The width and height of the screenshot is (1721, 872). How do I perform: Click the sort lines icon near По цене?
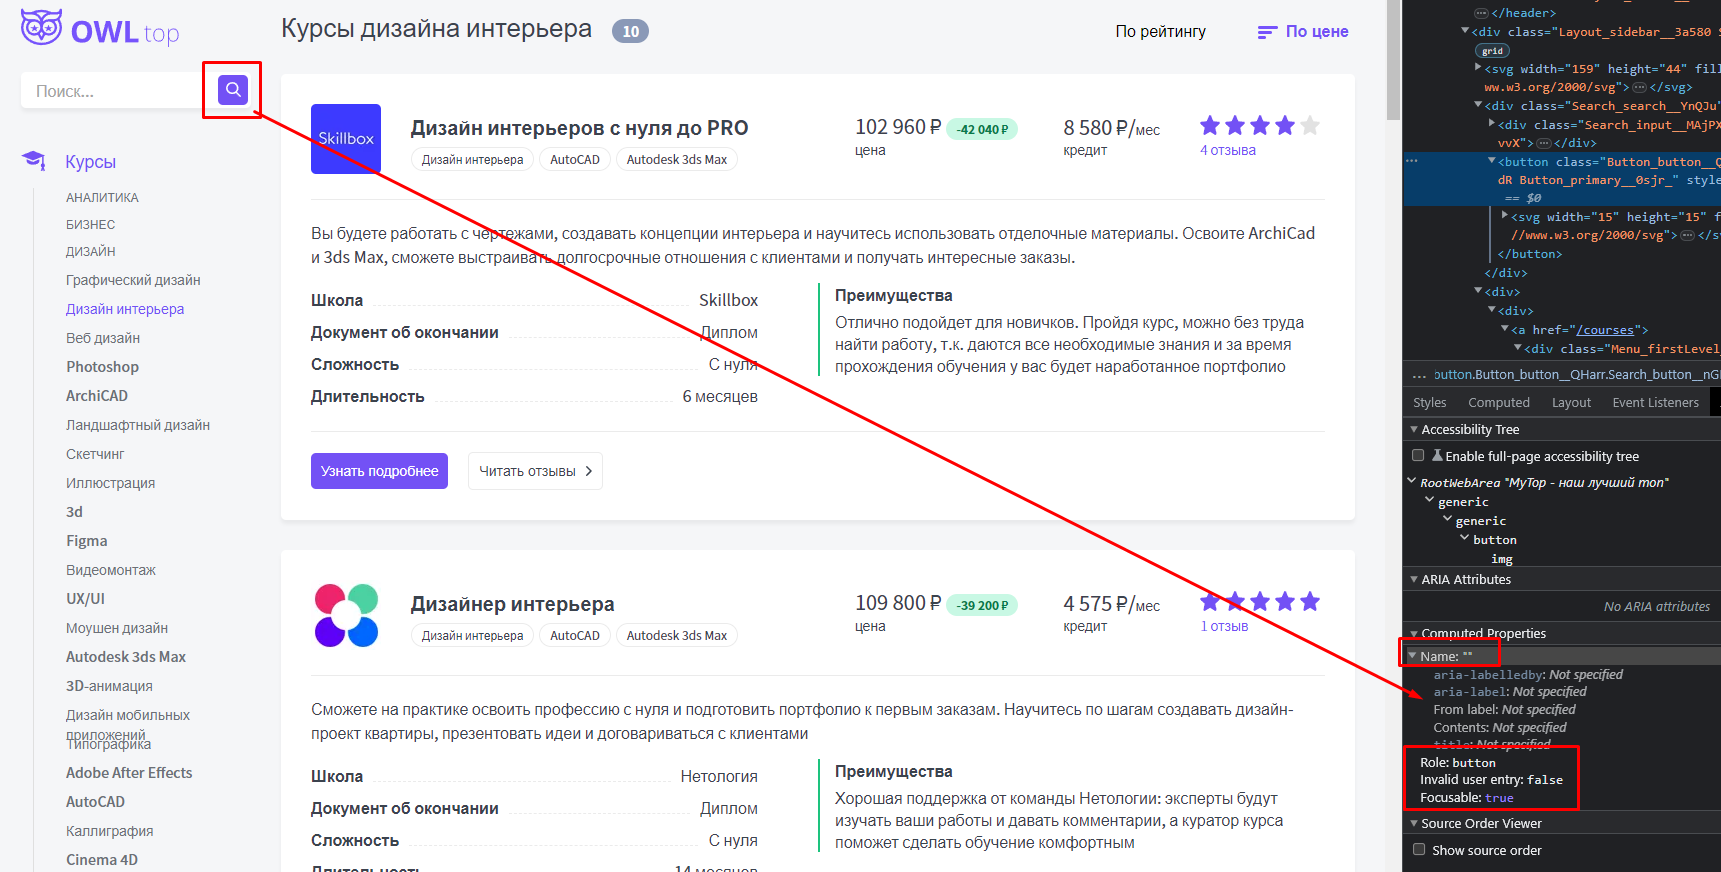1267,32
